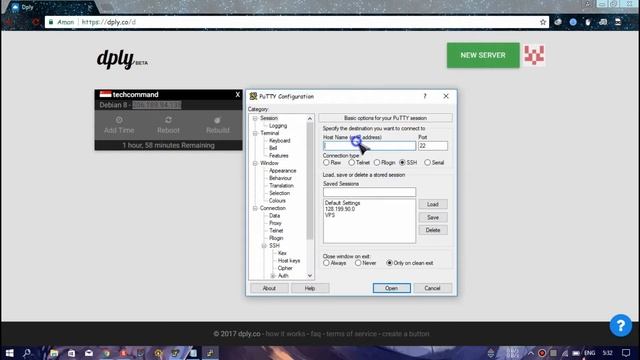Collapse the SSH tree node
The height and width of the screenshot is (360, 640).
[x=264, y=246]
